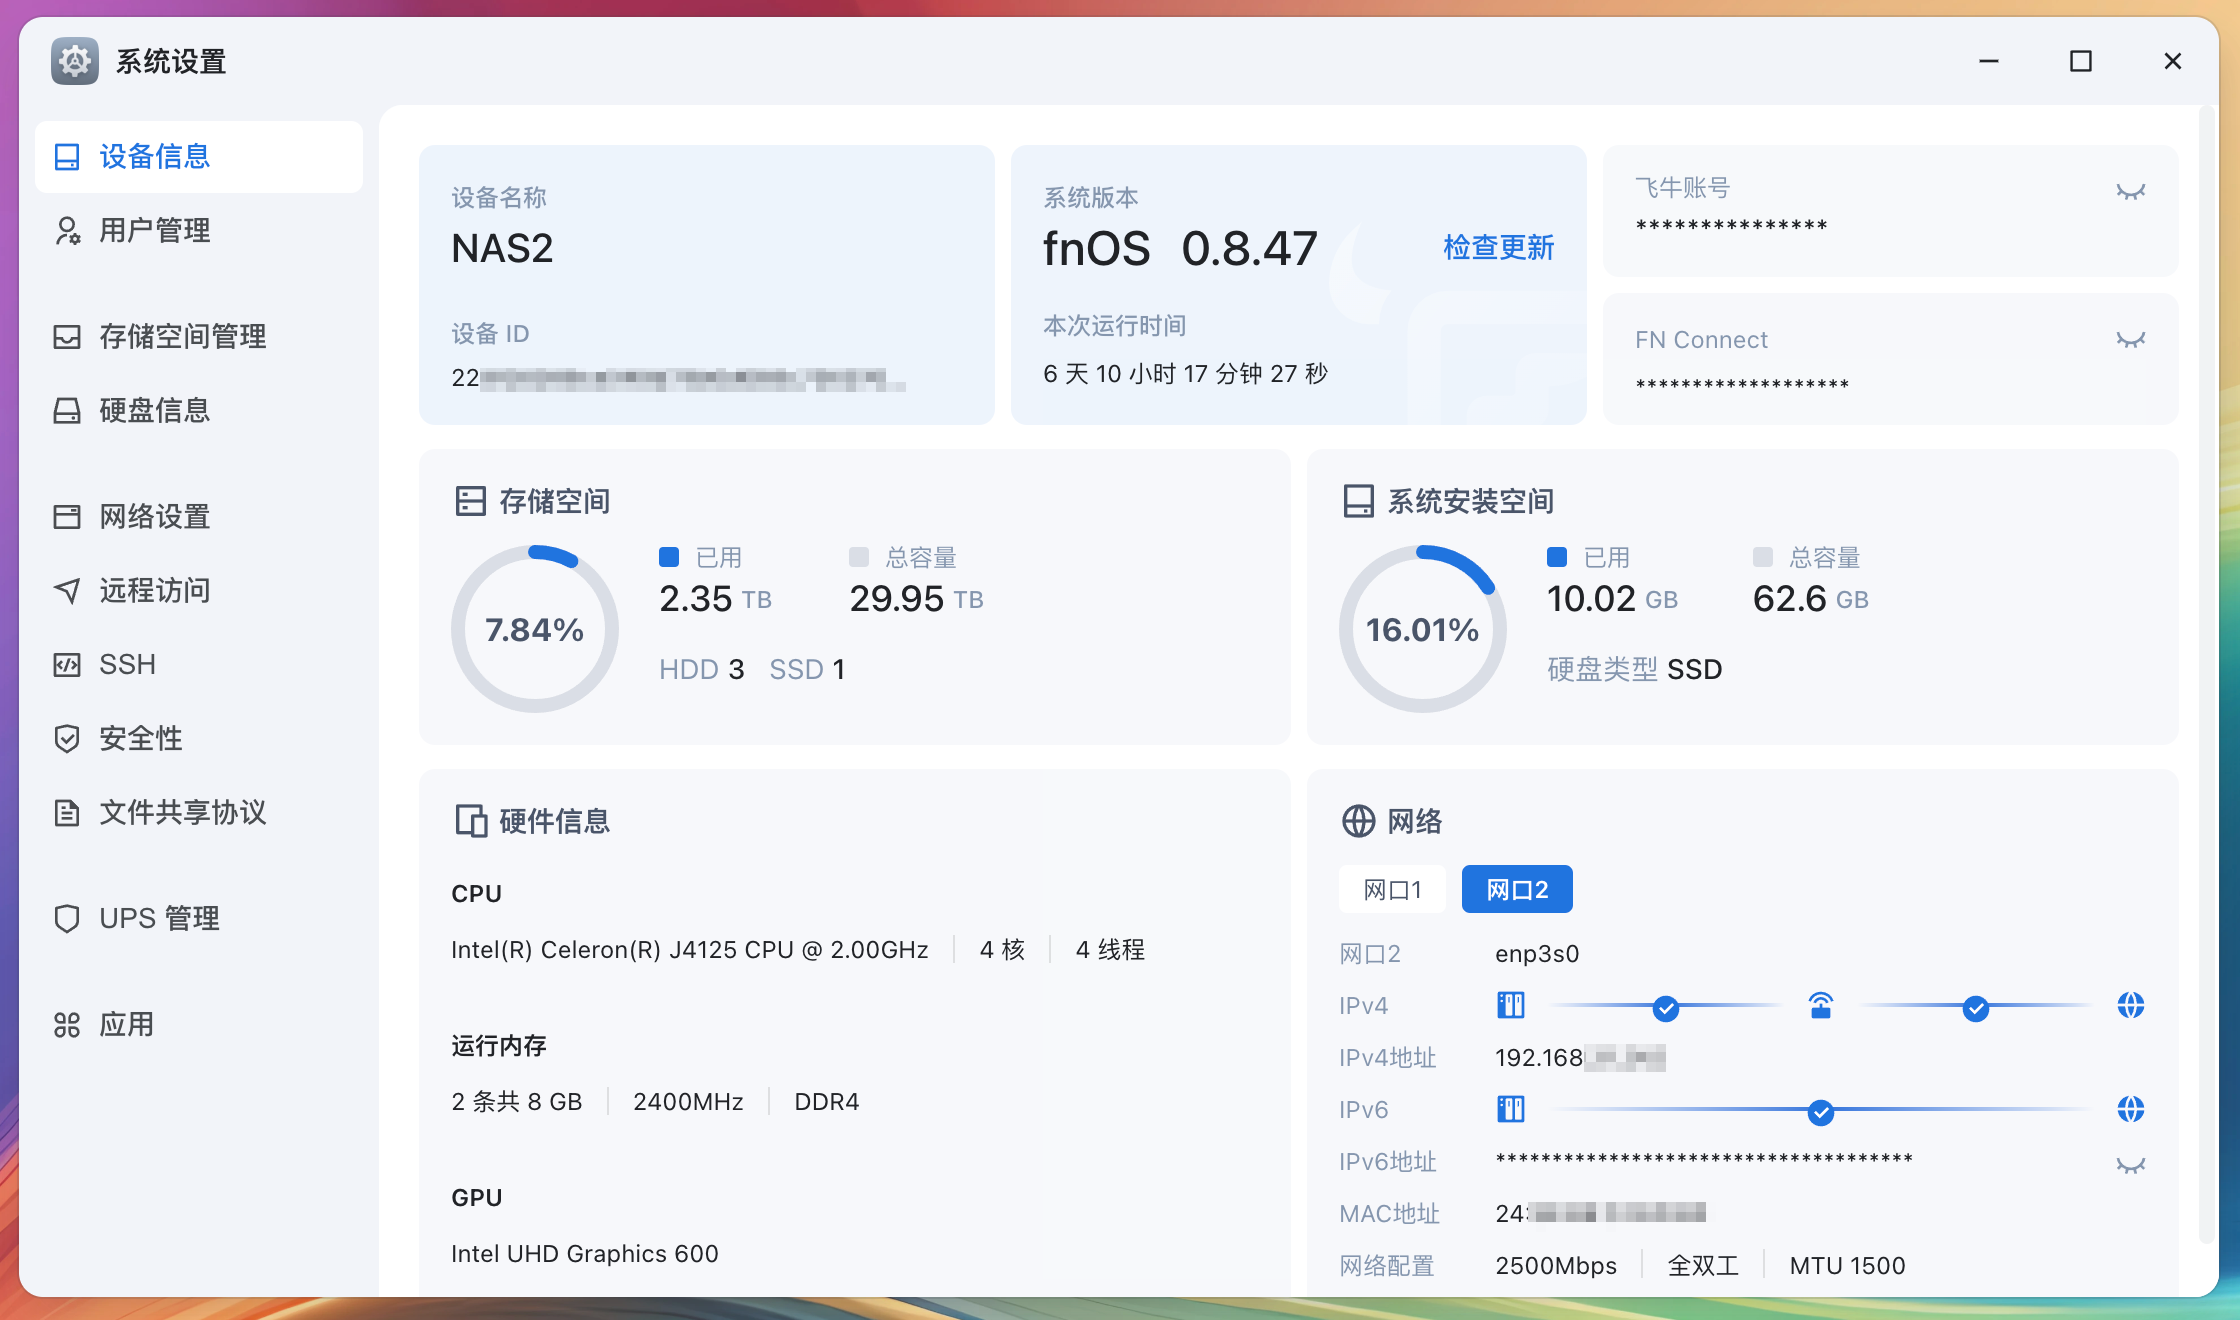This screenshot has width=2240, height=1320.
Task: Show the hidden IPv6地址
Action: (2131, 1165)
